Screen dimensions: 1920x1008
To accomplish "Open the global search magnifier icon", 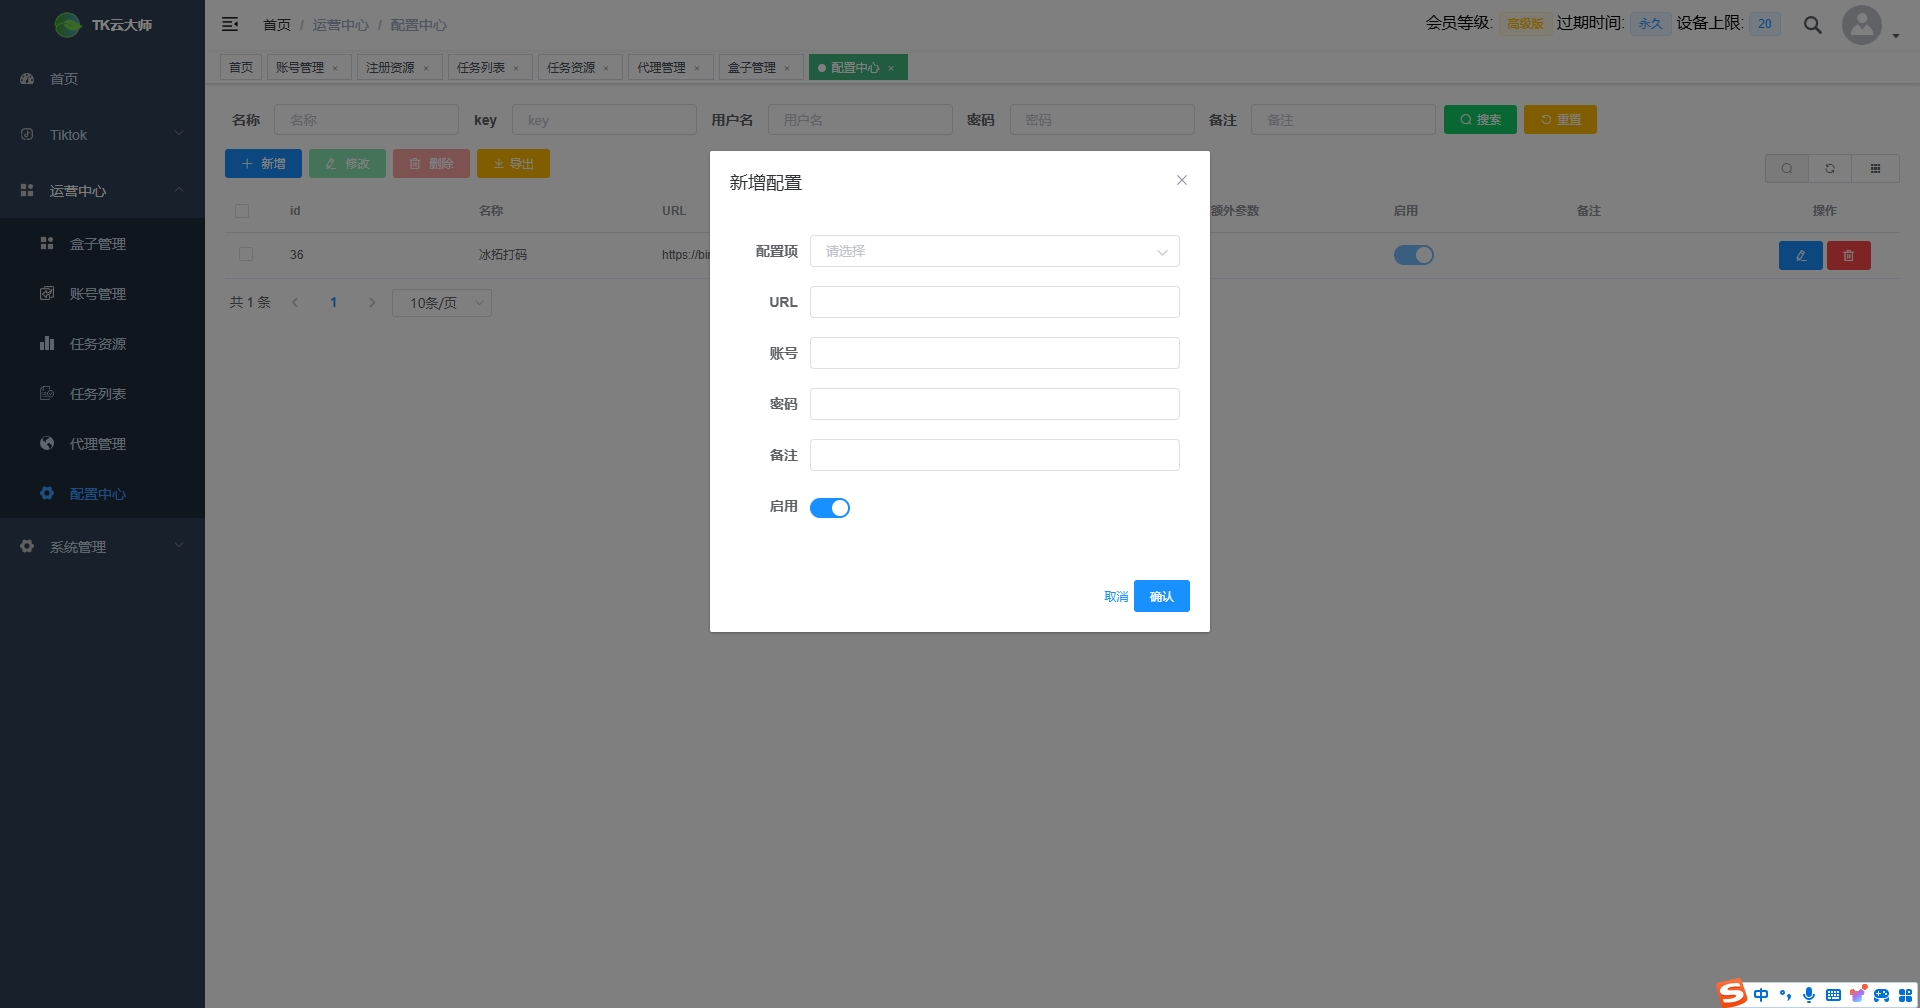I will click(x=1812, y=25).
